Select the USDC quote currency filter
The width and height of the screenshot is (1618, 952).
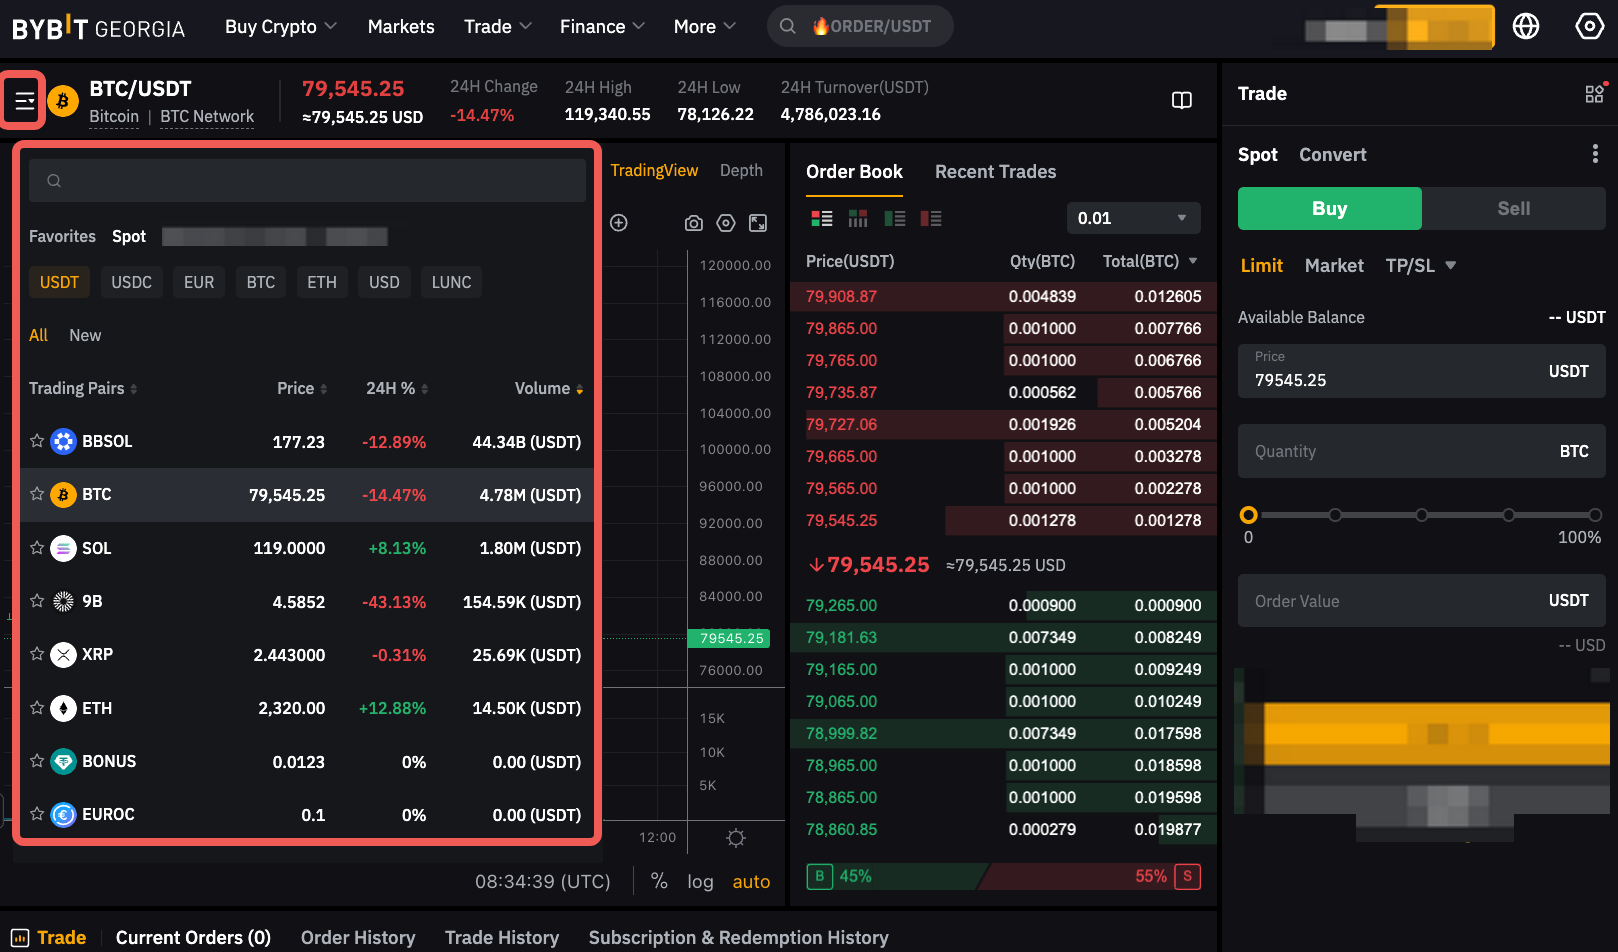(x=131, y=282)
